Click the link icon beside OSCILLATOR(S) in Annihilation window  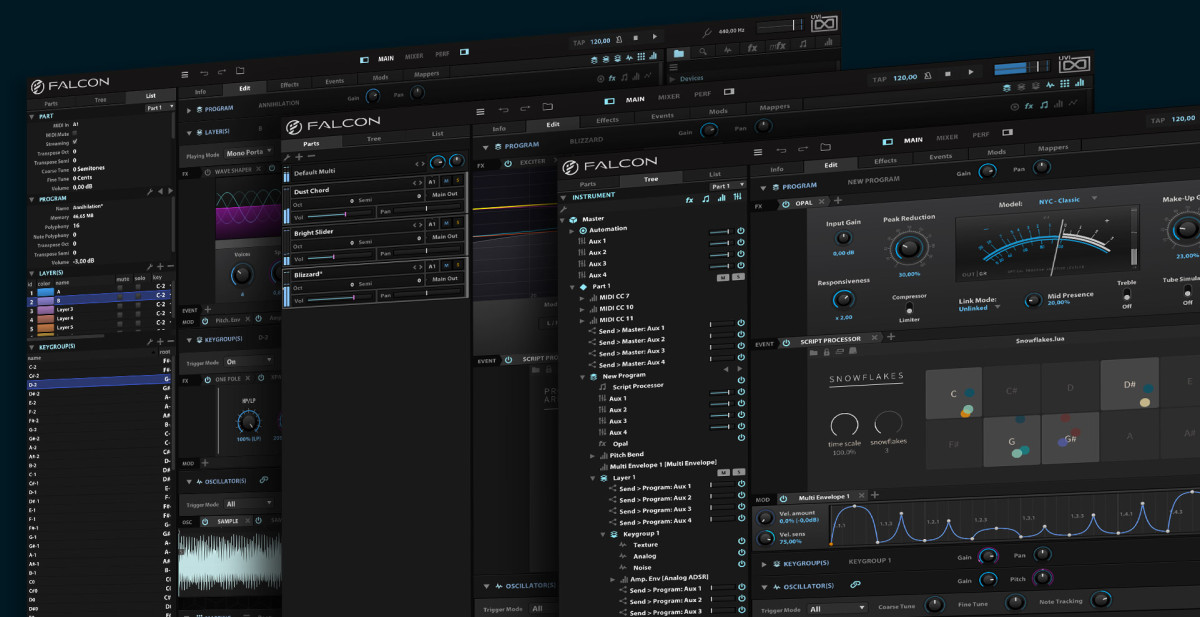pyautogui.click(x=263, y=480)
